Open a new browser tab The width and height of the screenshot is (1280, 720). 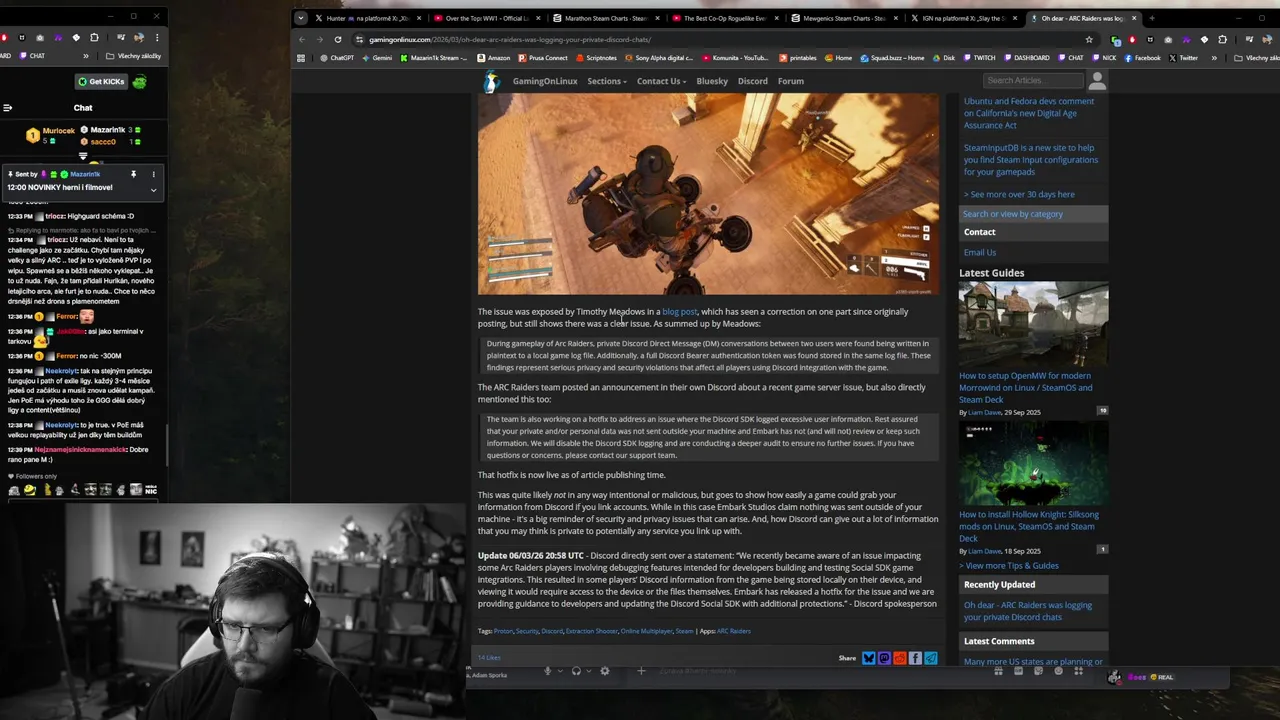1152,18
